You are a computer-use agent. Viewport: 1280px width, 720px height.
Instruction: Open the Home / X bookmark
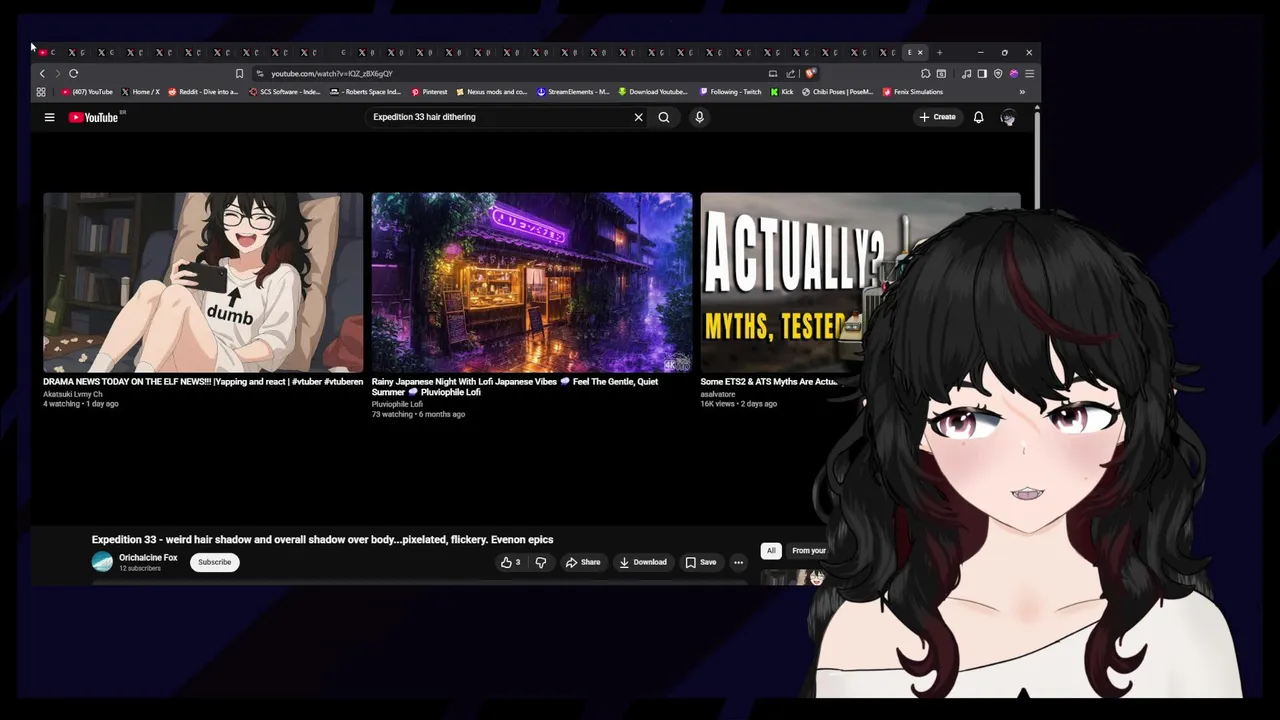coord(140,92)
